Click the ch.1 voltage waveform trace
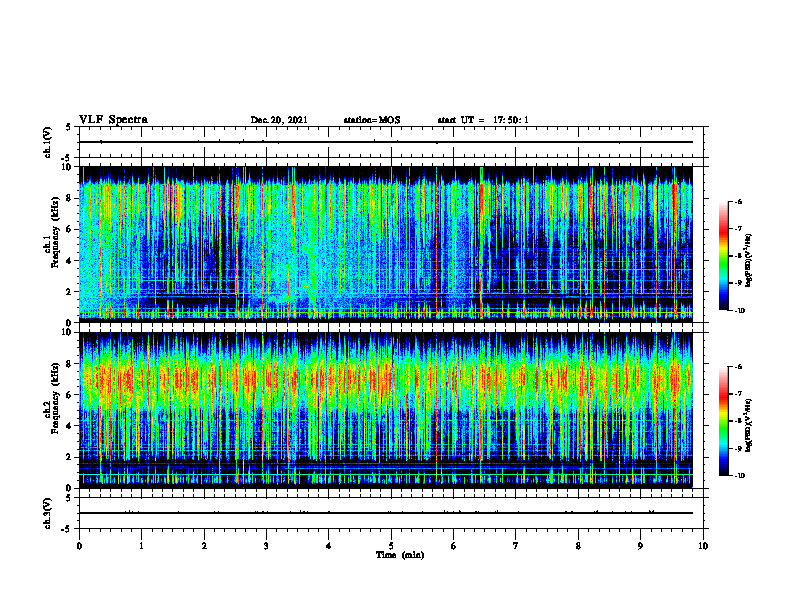The image size is (792, 612). [386, 142]
